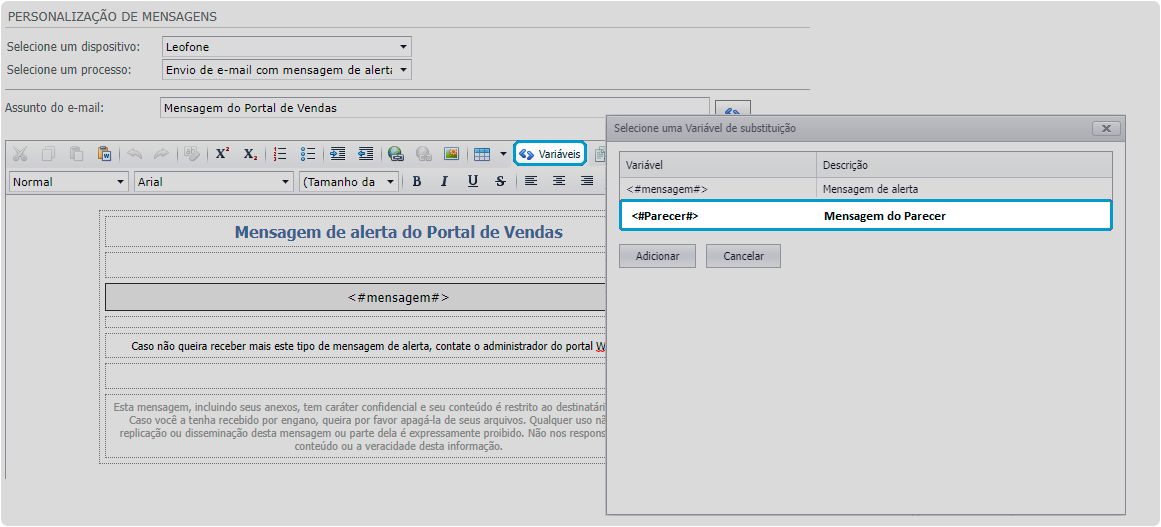1161x527 pixels.
Task: Open the Arial font dropdown
Action: [214, 182]
